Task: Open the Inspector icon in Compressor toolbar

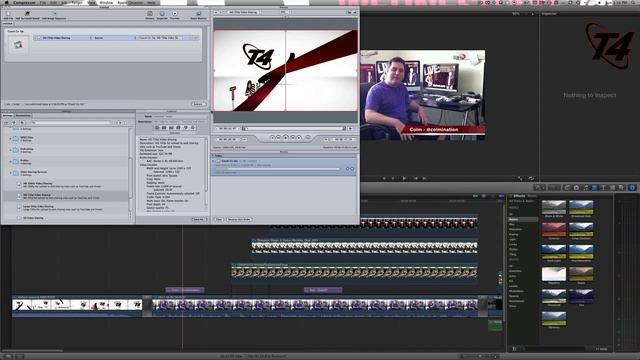Action: [x=162, y=15]
